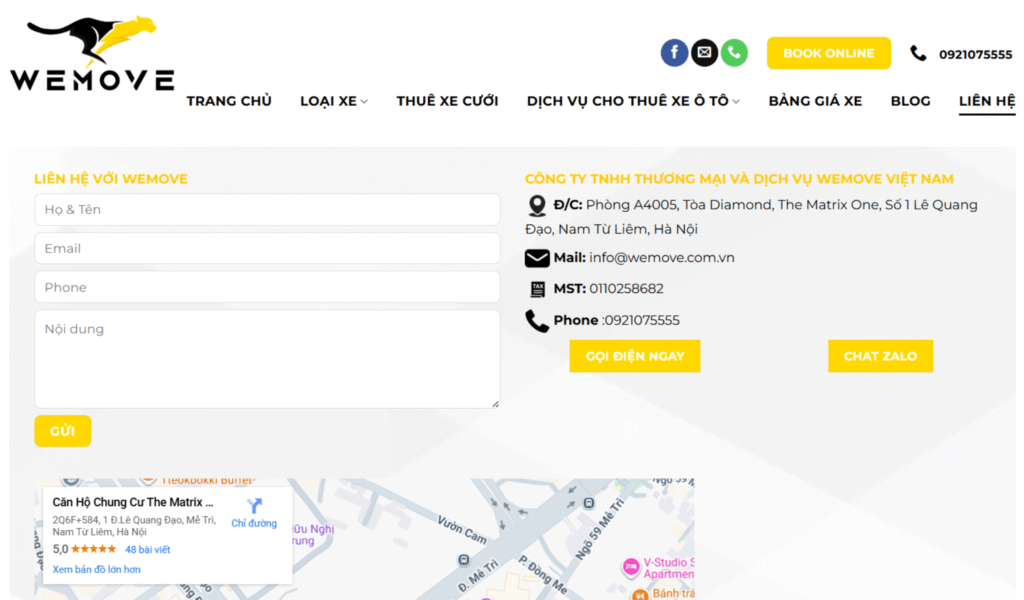Click the WEMOVE cheetah logo
Screen dimensions: 1024x600
click(92, 54)
